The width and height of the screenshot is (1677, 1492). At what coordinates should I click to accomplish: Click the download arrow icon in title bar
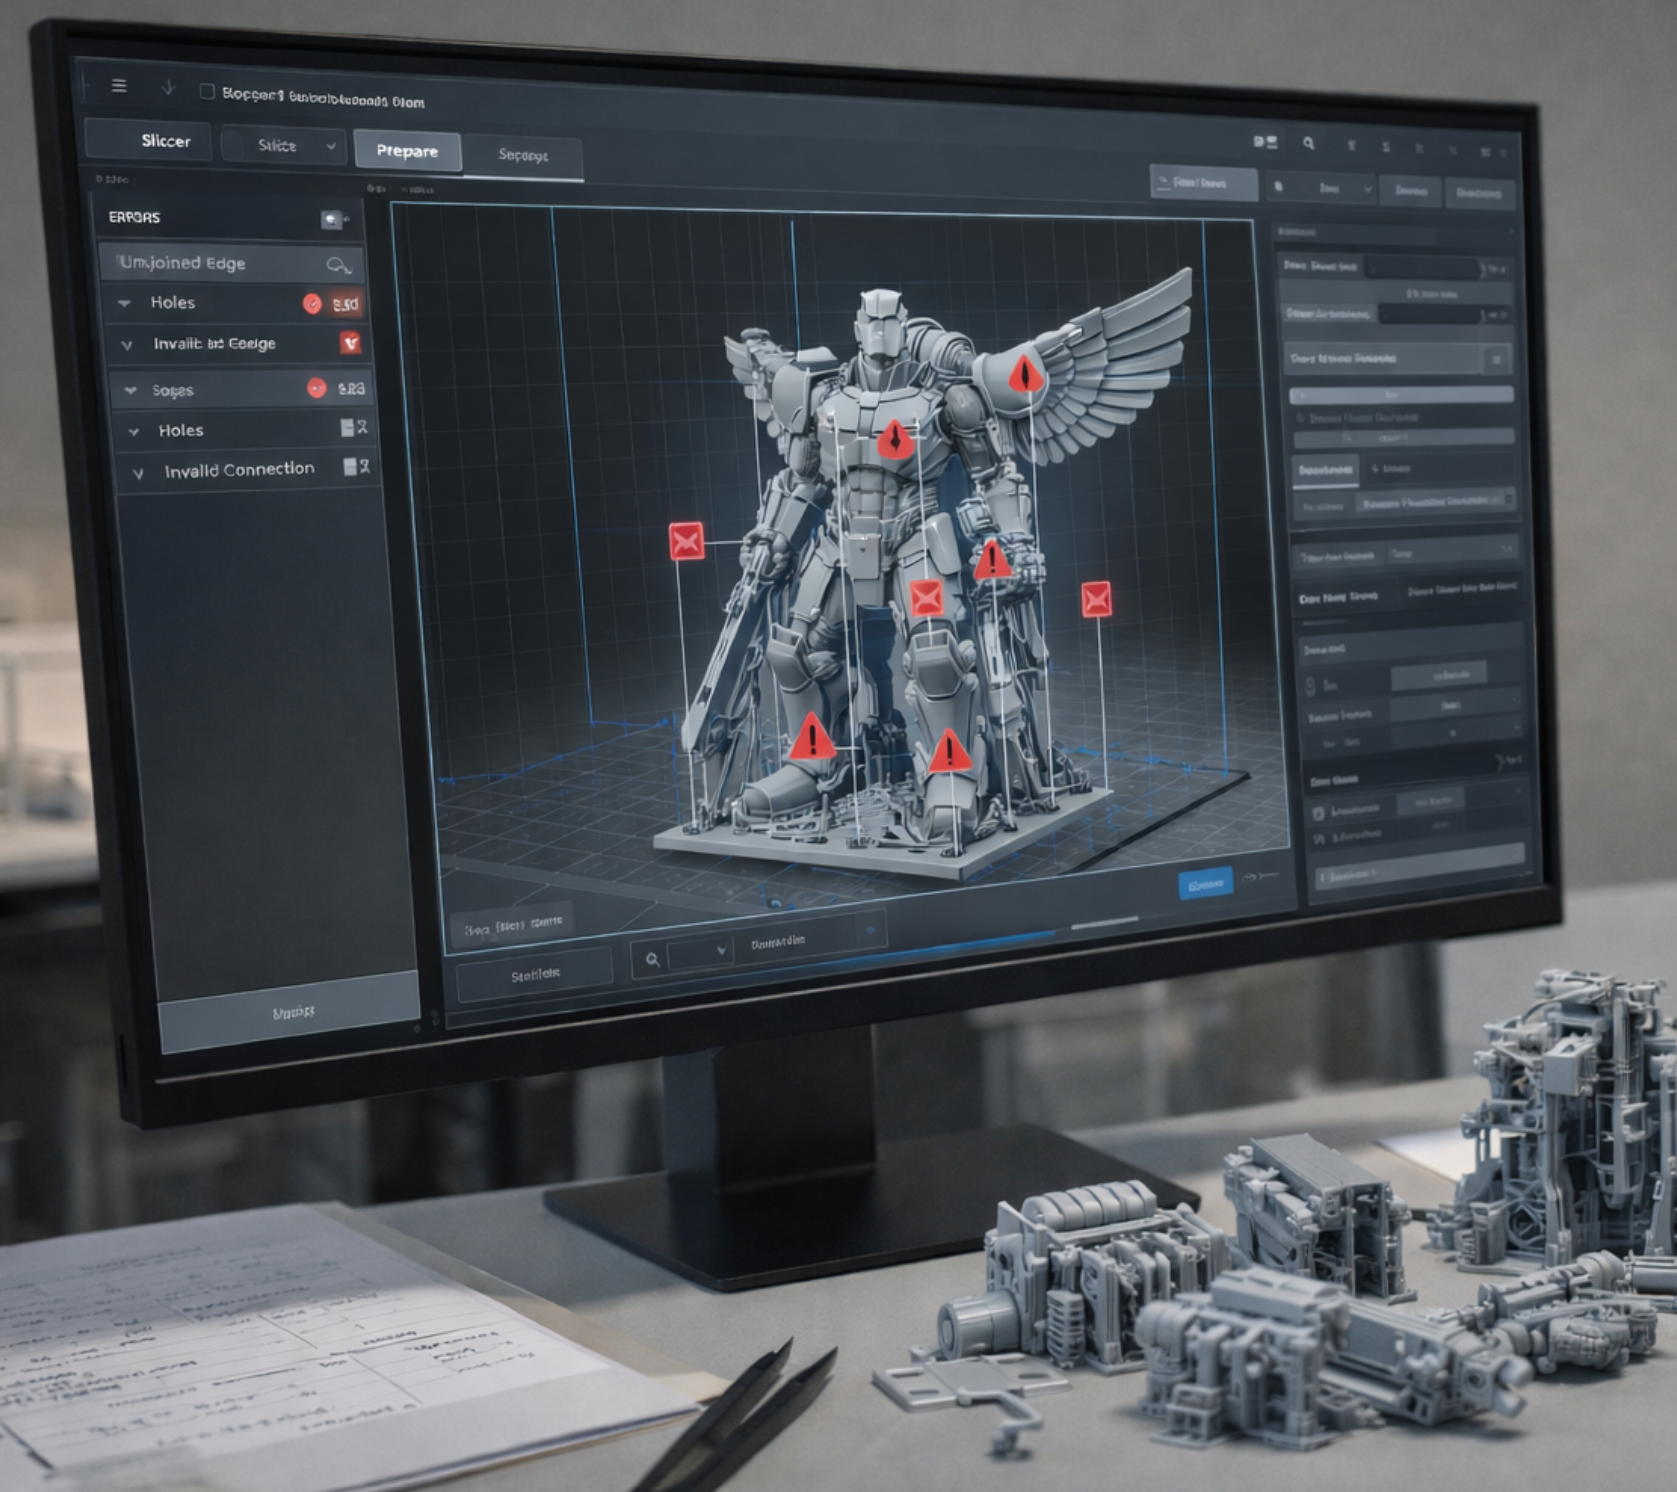pyautogui.click(x=168, y=88)
